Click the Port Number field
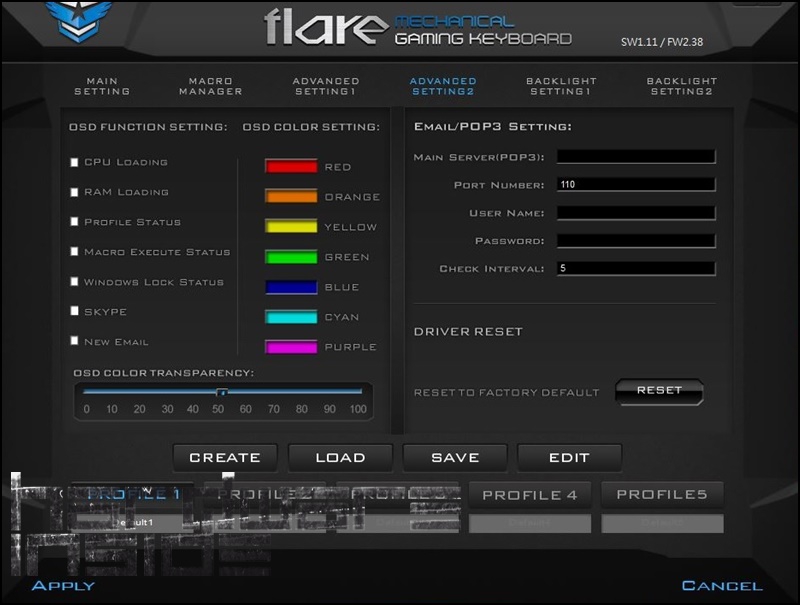This screenshot has width=800, height=605. coord(636,185)
